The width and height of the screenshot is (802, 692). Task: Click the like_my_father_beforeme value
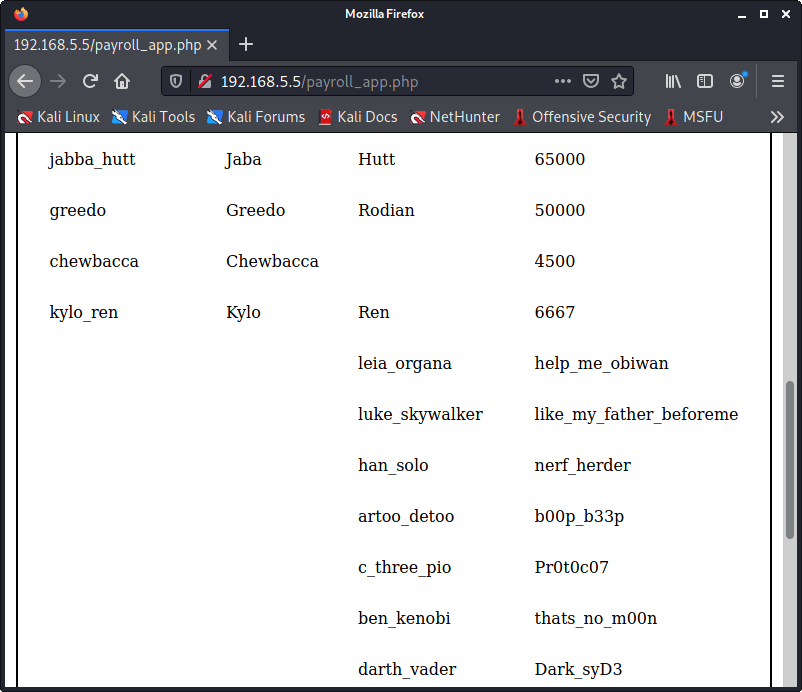point(636,415)
